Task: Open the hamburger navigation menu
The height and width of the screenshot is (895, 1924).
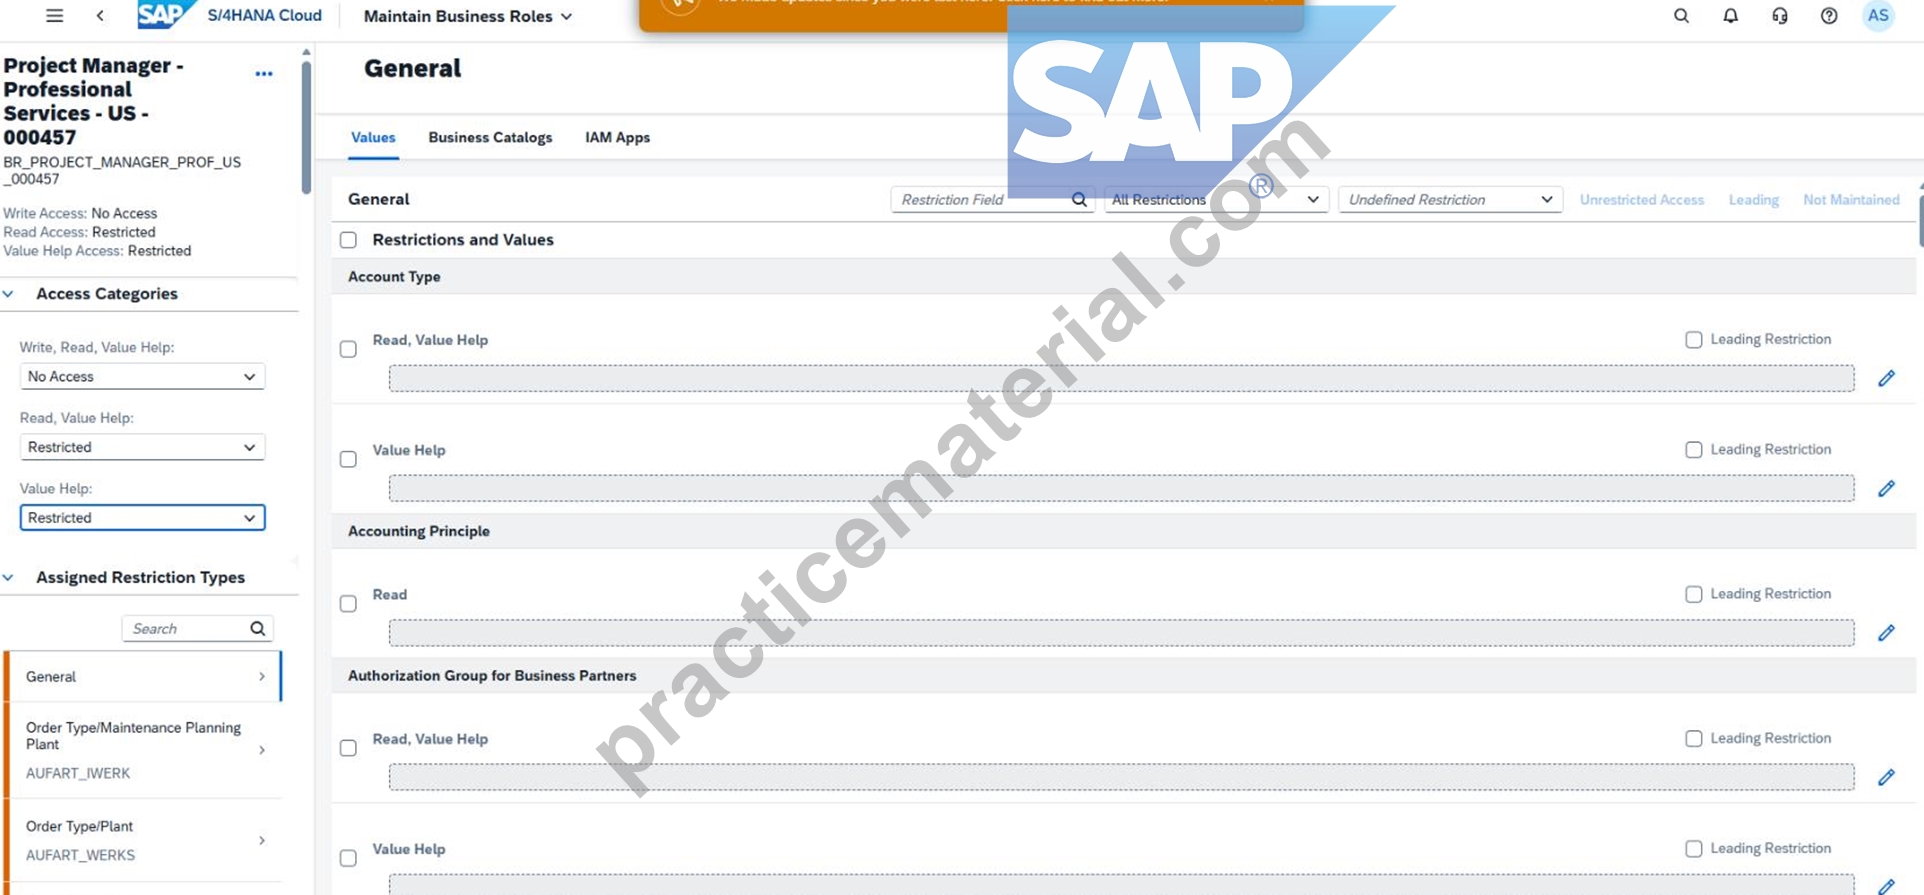Action: tap(55, 16)
